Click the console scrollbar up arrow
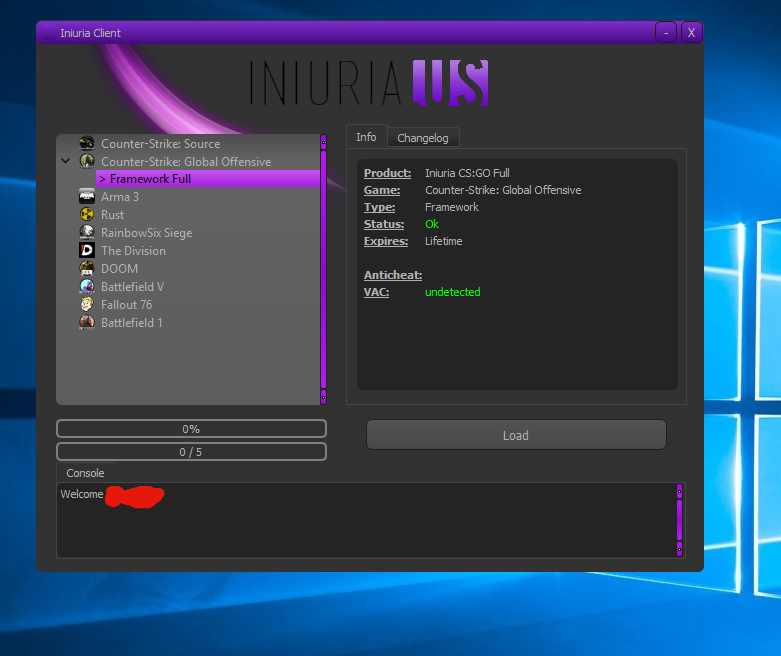Screen dimensions: 781x656 tap(679, 492)
